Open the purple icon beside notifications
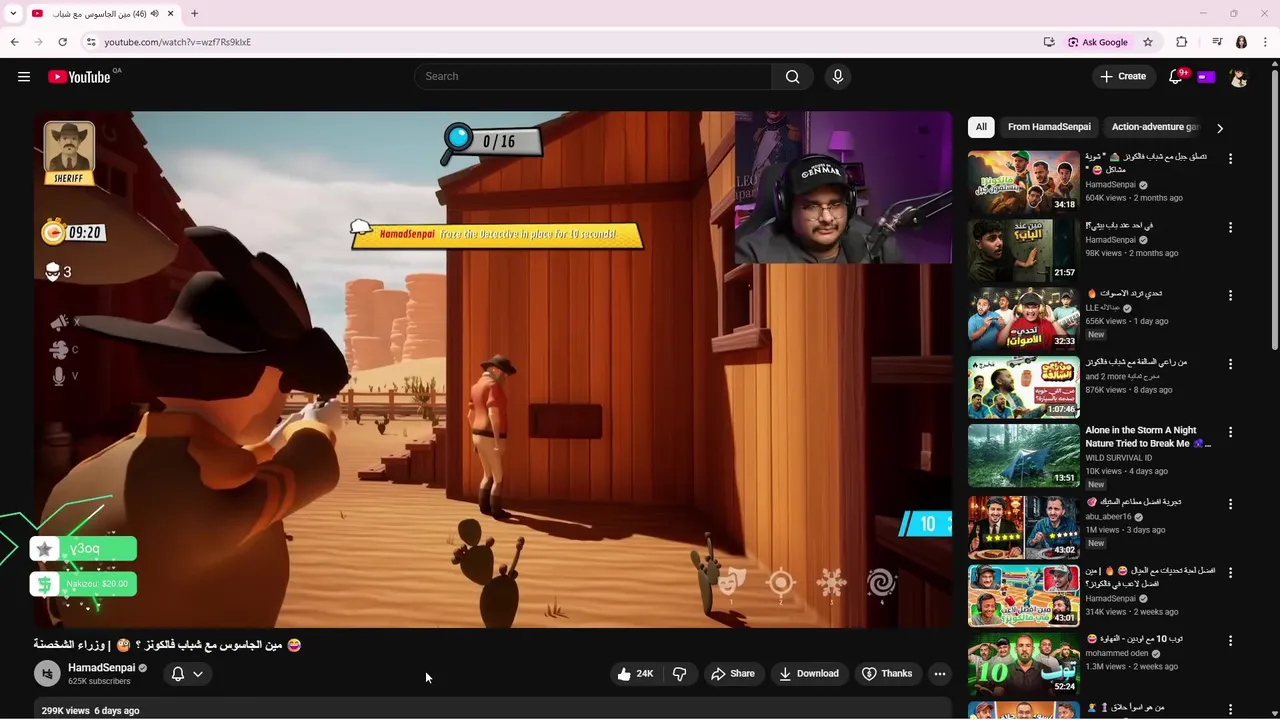 click(1206, 77)
